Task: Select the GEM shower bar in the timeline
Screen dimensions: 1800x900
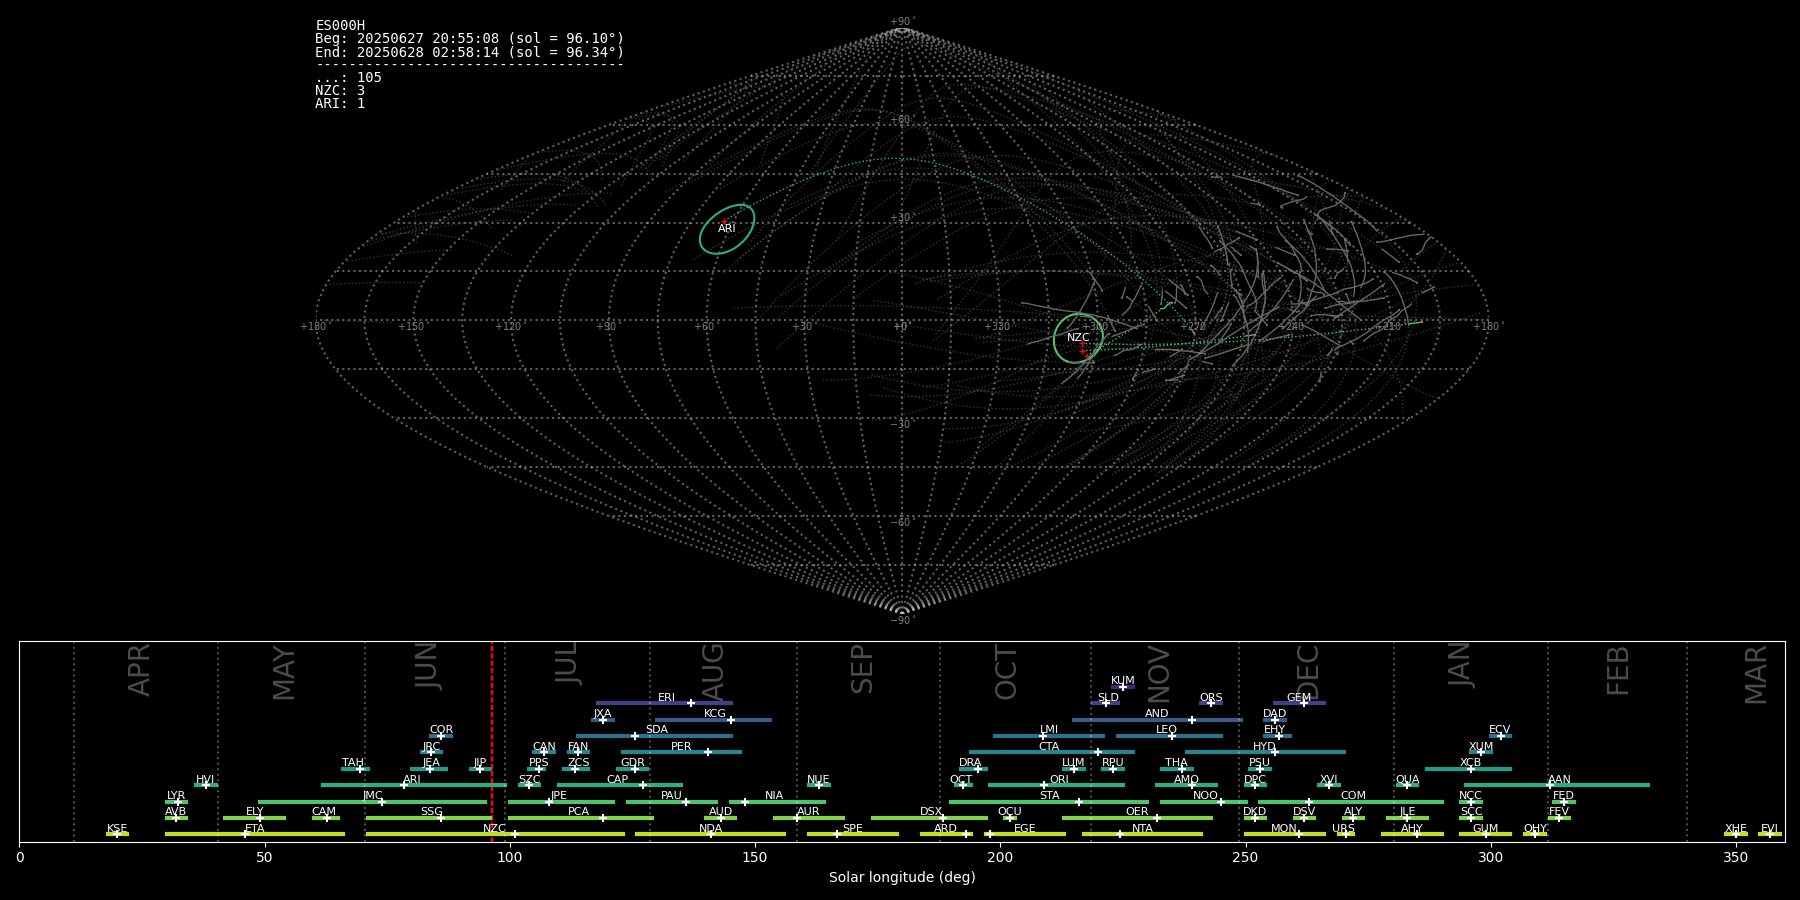Action: pyautogui.click(x=1299, y=703)
